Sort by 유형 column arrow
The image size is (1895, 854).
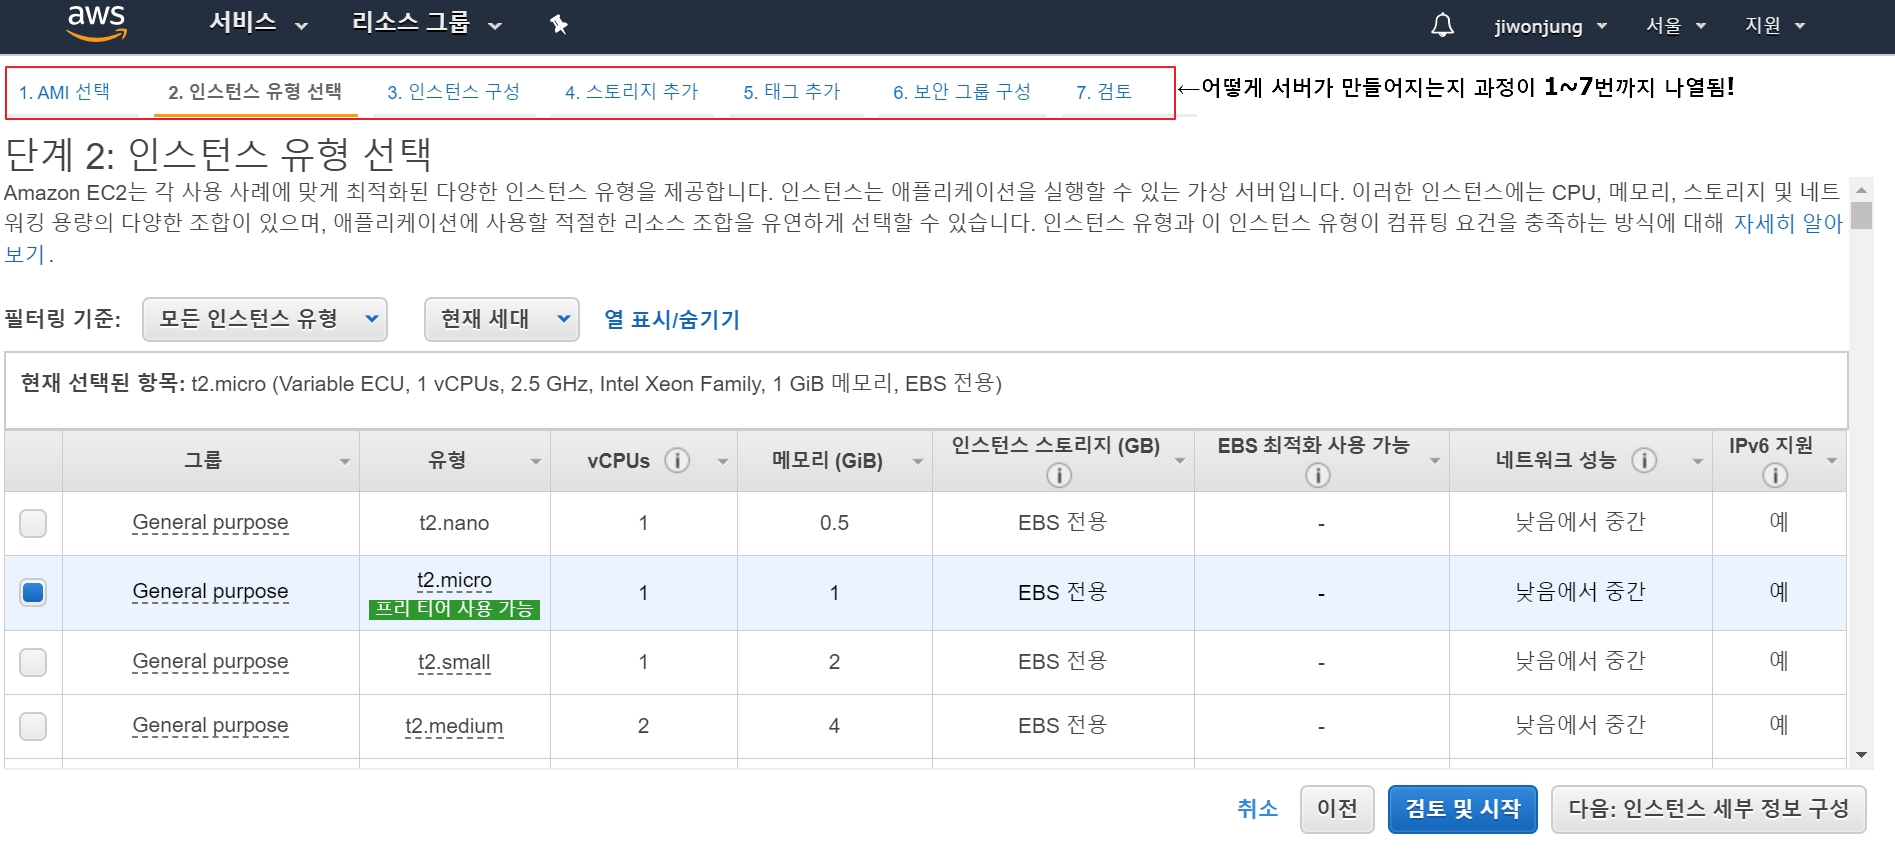[x=536, y=461]
